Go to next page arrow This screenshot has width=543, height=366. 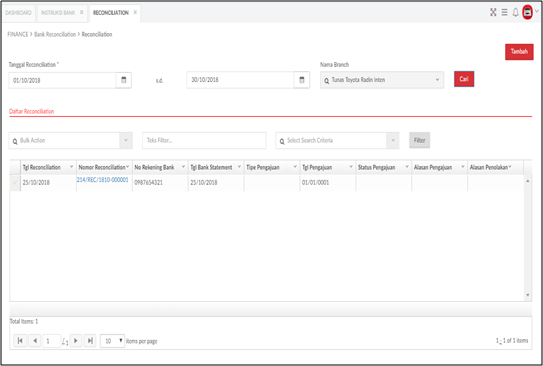(x=76, y=341)
